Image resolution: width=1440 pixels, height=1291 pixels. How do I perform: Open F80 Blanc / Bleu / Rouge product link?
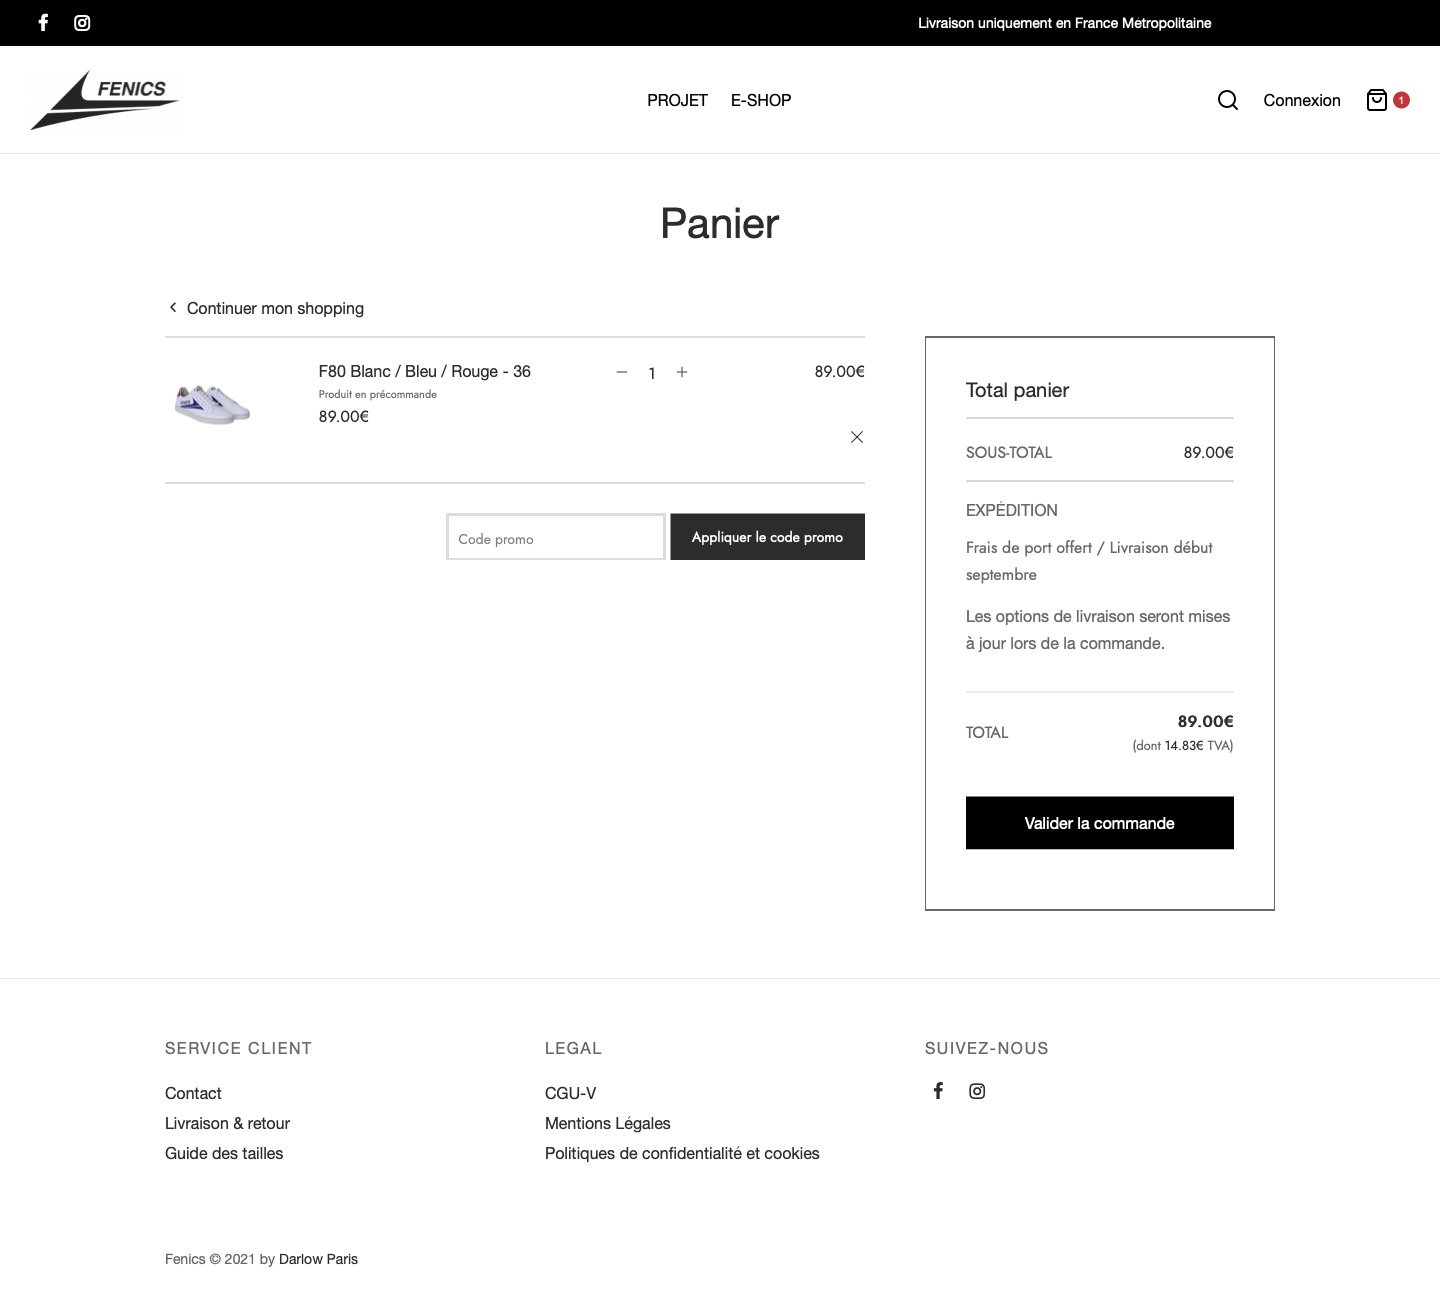click(x=424, y=371)
